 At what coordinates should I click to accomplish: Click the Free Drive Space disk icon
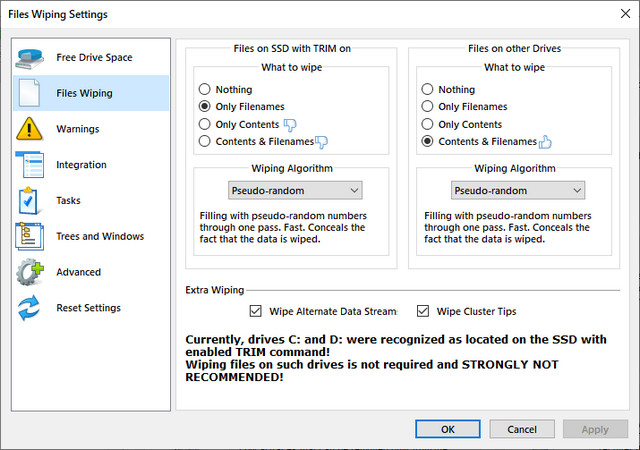point(30,58)
